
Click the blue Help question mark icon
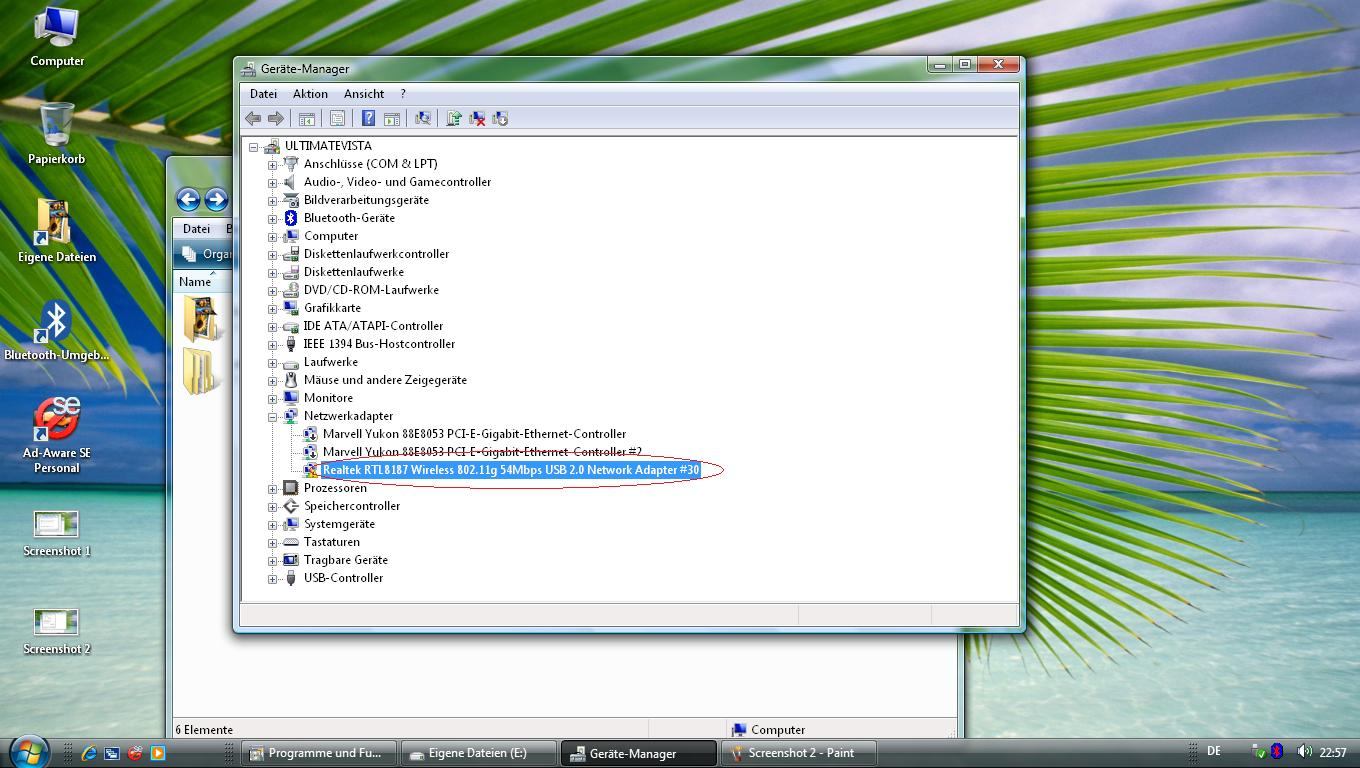click(x=368, y=118)
